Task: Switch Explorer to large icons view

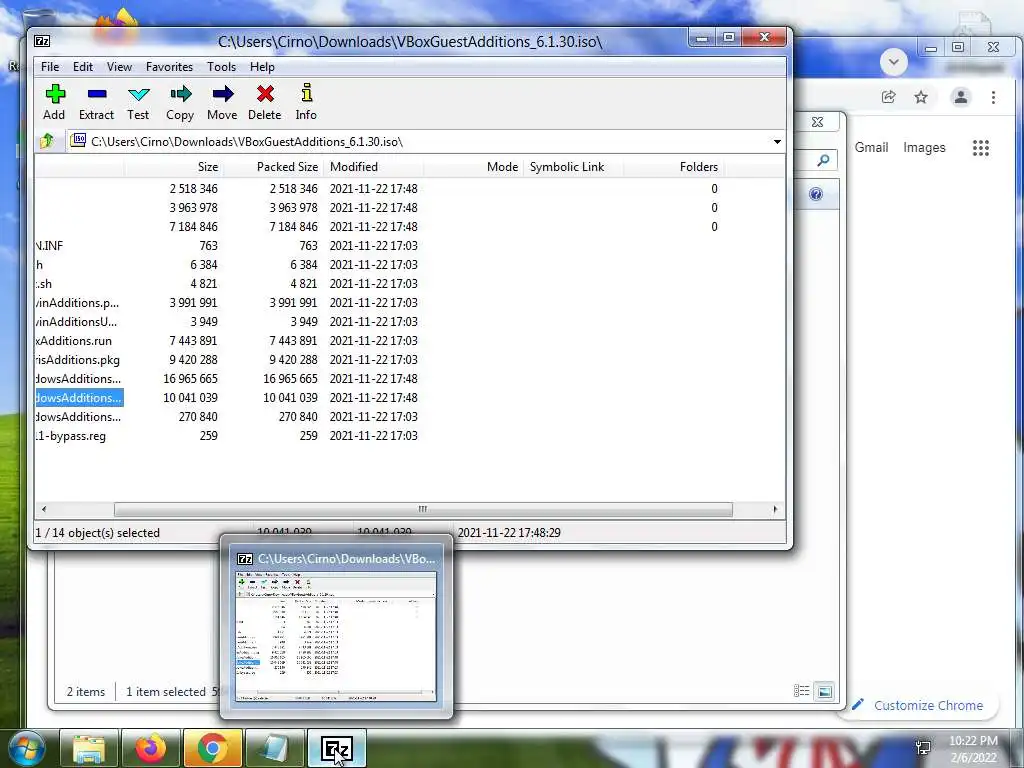Action: [x=825, y=691]
